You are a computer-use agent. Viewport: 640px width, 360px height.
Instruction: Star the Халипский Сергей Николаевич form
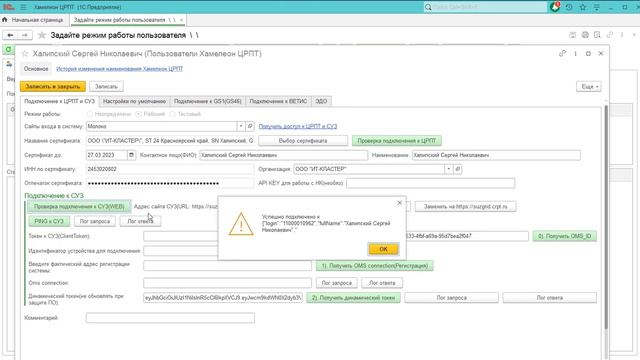[25, 53]
